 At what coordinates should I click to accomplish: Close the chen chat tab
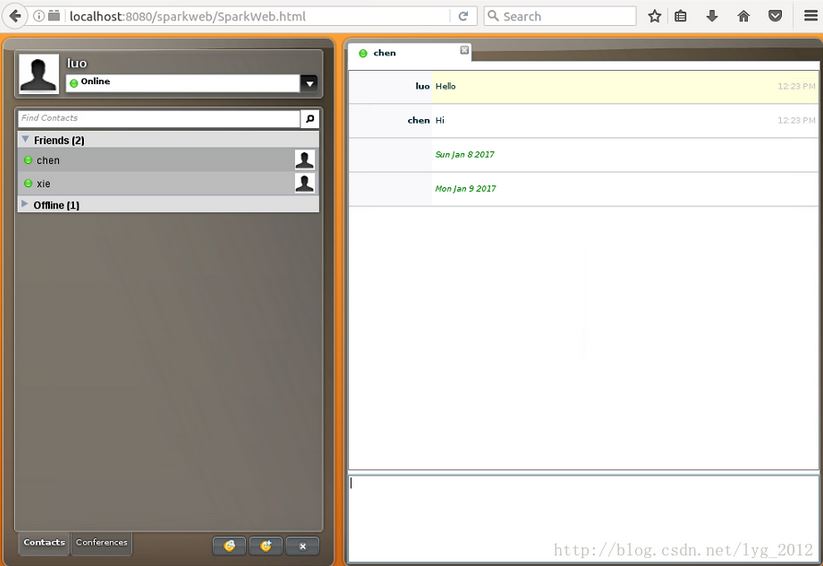click(x=464, y=50)
